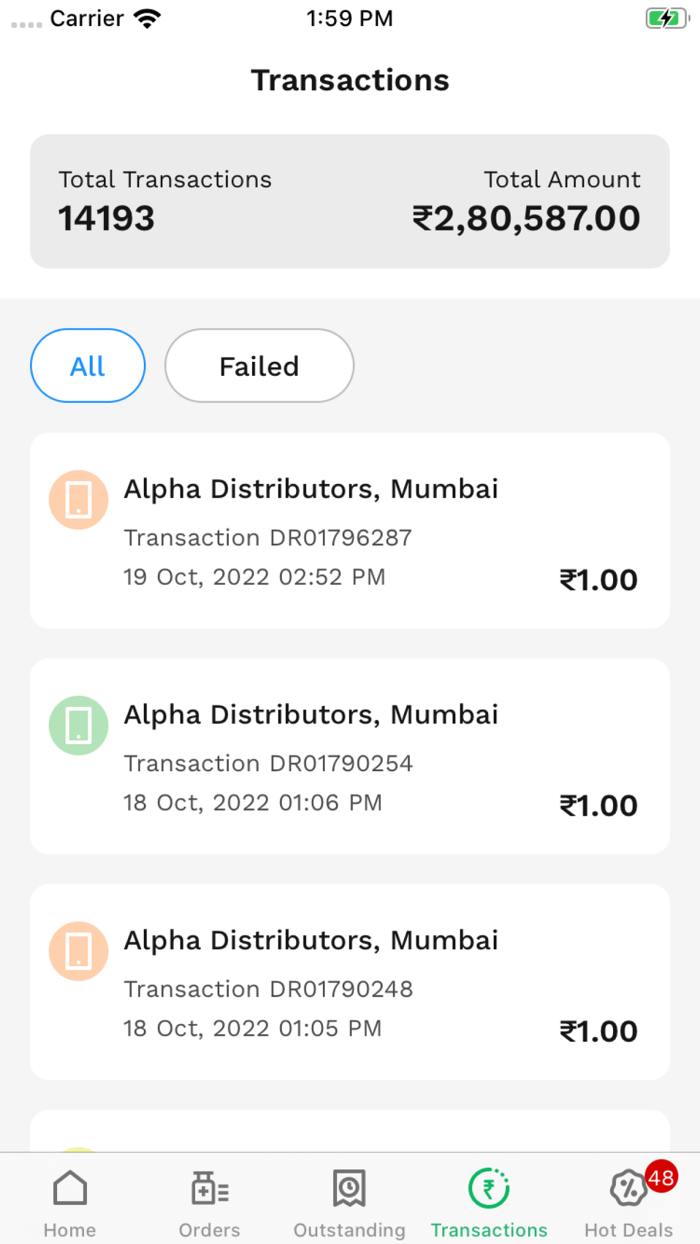This screenshot has width=700, height=1244.
Task: Switch to the Failed filter chip
Action: pyautogui.click(x=259, y=366)
